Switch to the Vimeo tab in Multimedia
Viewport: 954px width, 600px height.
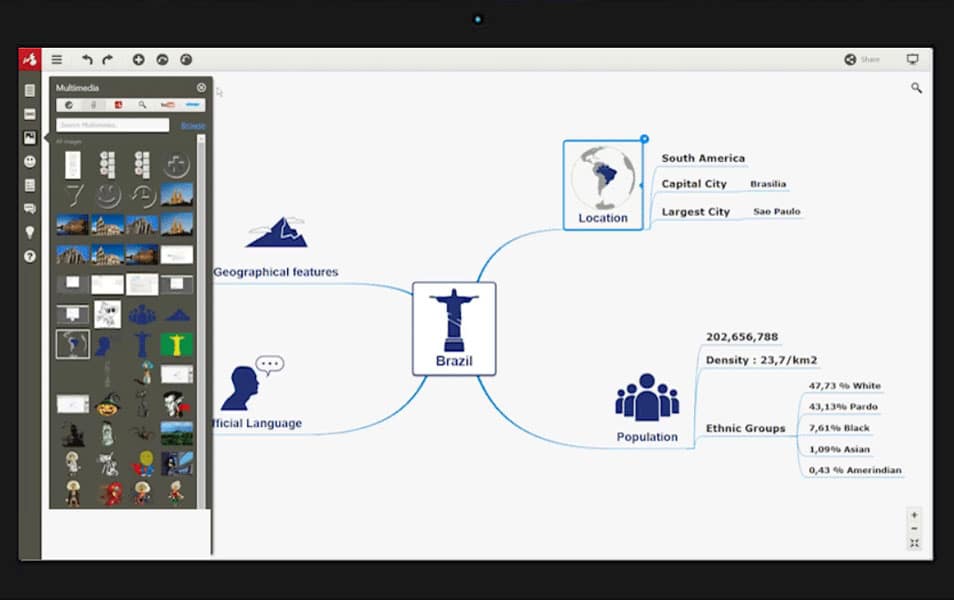point(192,104)
